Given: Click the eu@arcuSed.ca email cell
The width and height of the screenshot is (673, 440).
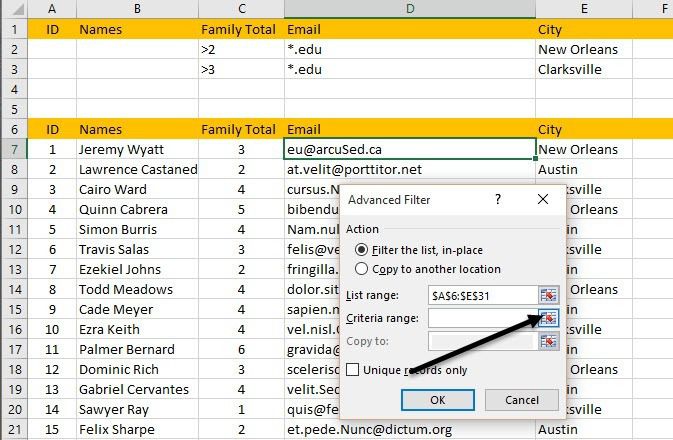Looking at the screenshot, I should click(410, 149).
